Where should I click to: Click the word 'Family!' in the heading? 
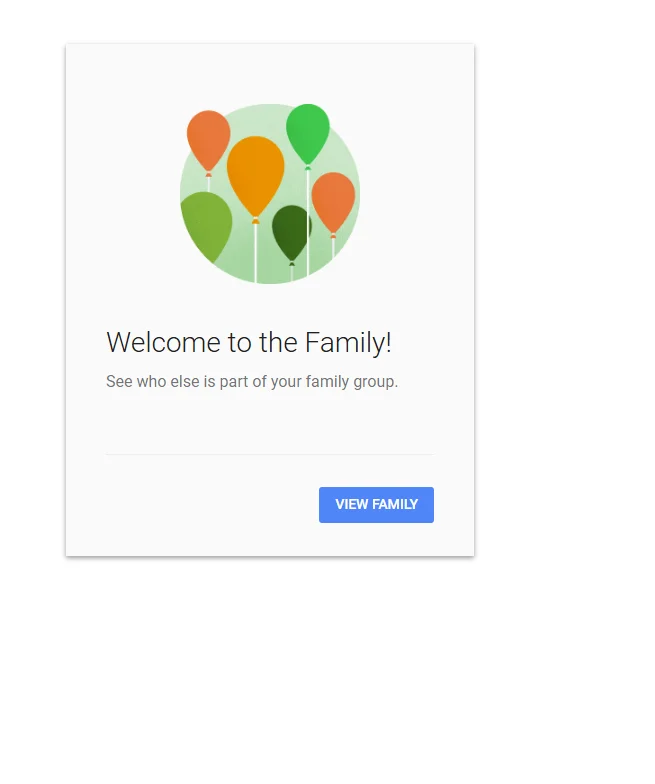point(348,344)
